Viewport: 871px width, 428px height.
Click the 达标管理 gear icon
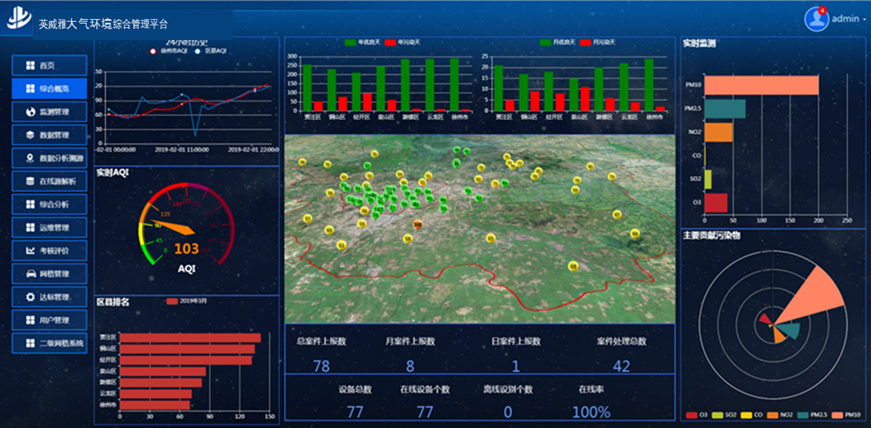28,297
